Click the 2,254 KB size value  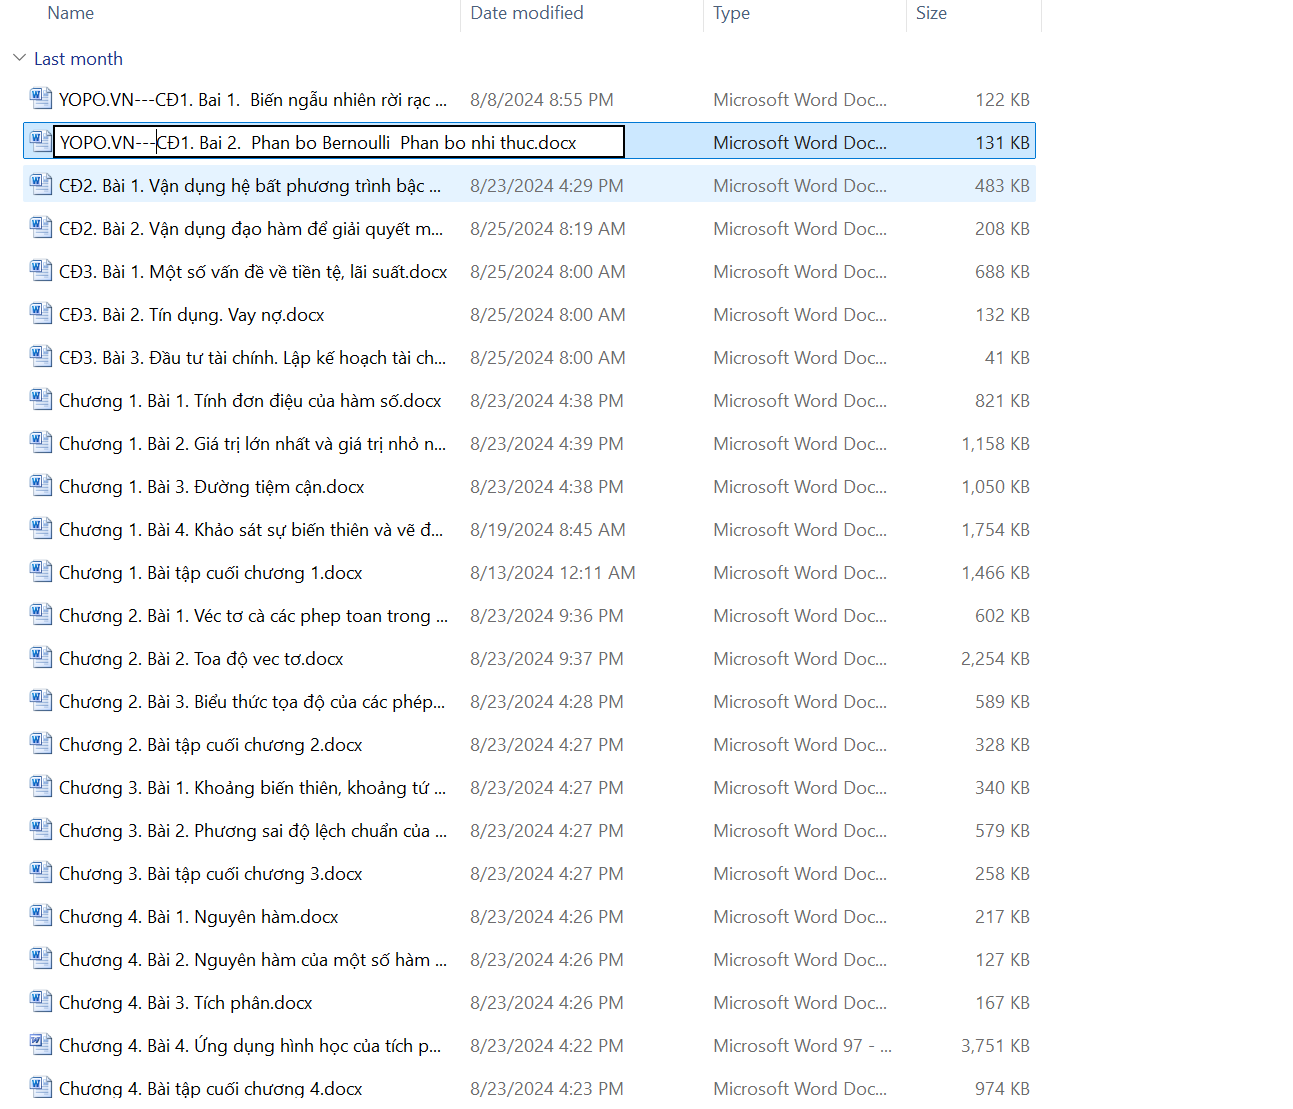point(995,659)
